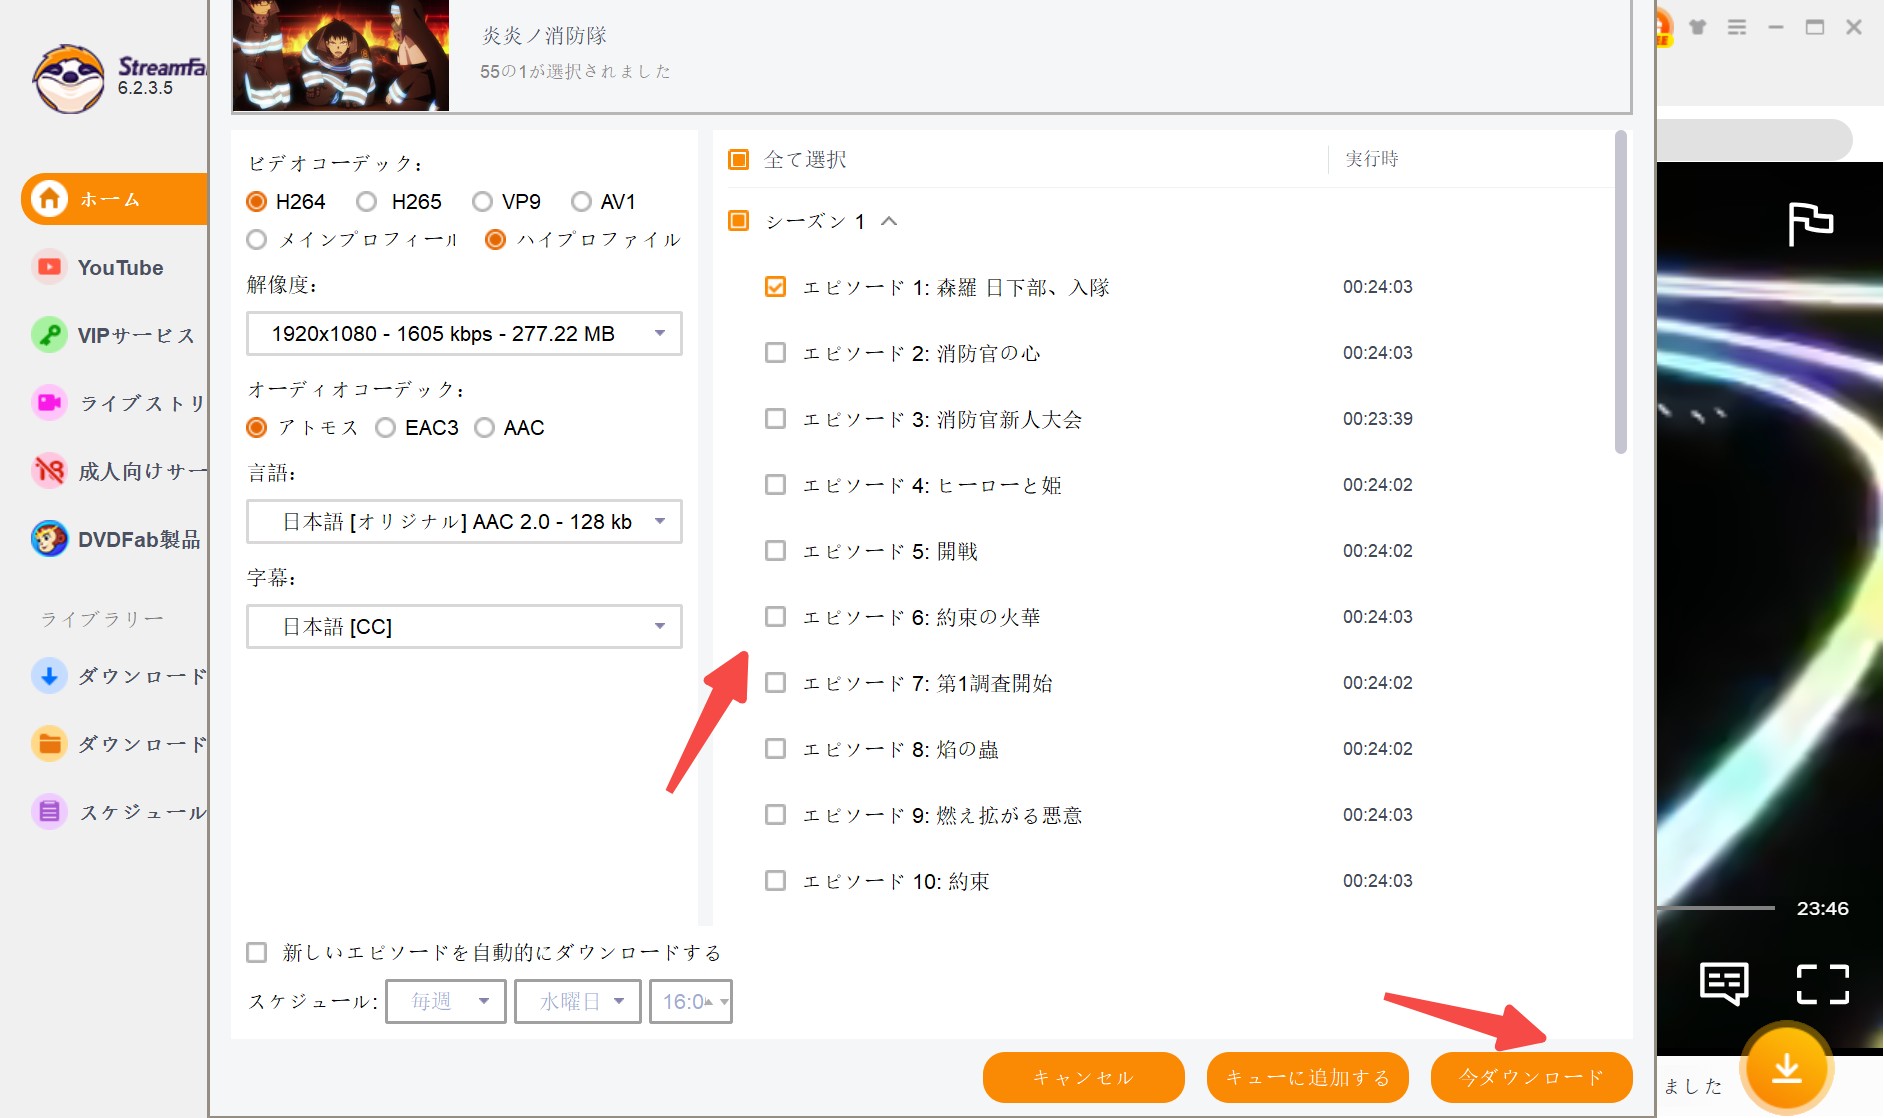Select メインプロフィール profile option

[x=256, y=240]
